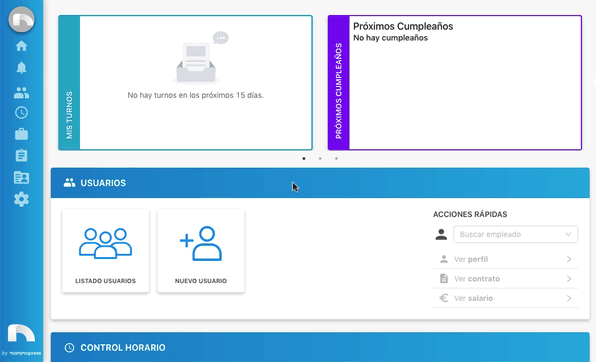Click the clock icon in Control Horario header
Viewport: 596px width, 362px height.
[x=69, y=347]
